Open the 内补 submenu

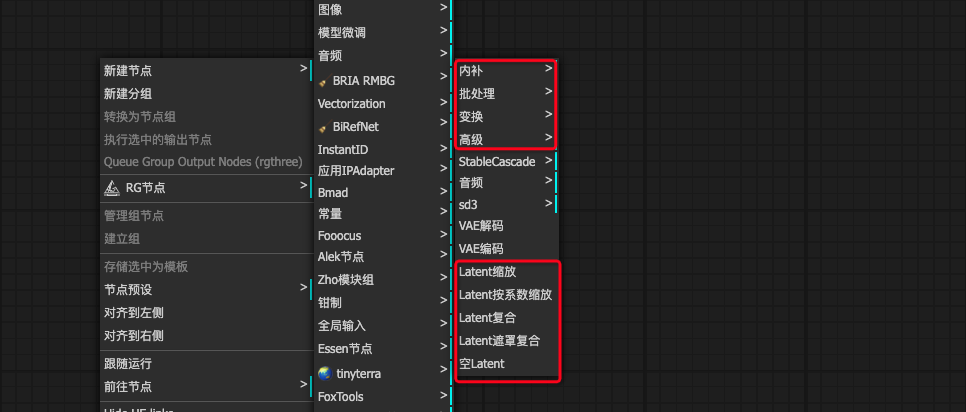(506, 71)
